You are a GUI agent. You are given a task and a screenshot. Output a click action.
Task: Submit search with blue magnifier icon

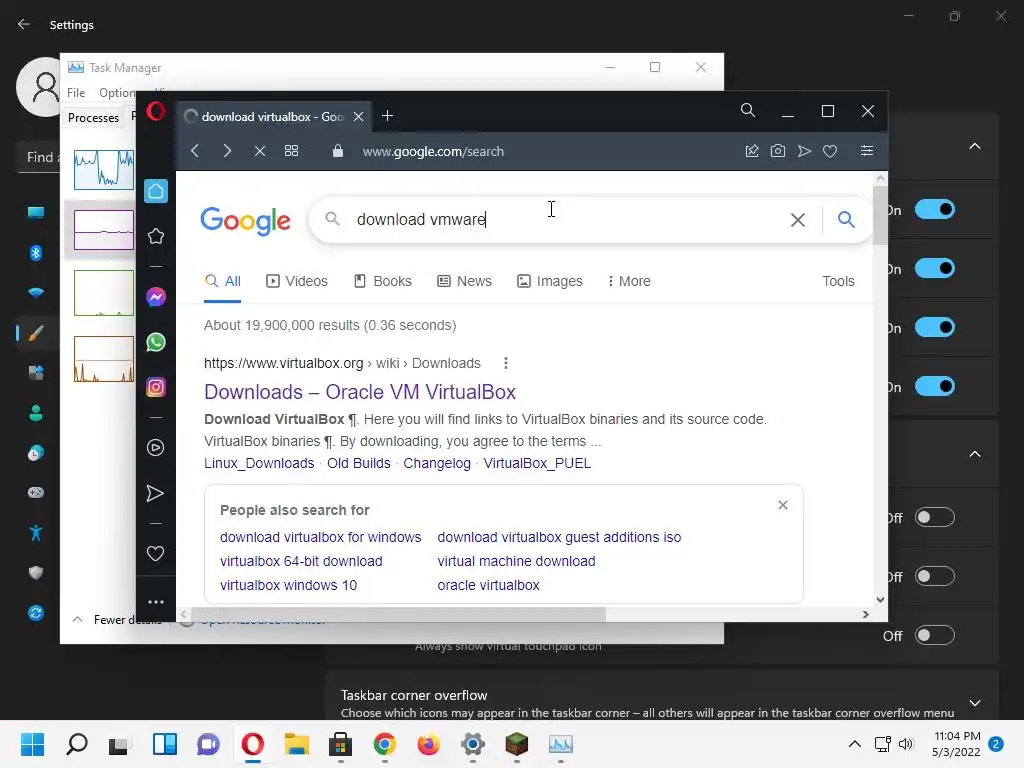pos(846,219)
